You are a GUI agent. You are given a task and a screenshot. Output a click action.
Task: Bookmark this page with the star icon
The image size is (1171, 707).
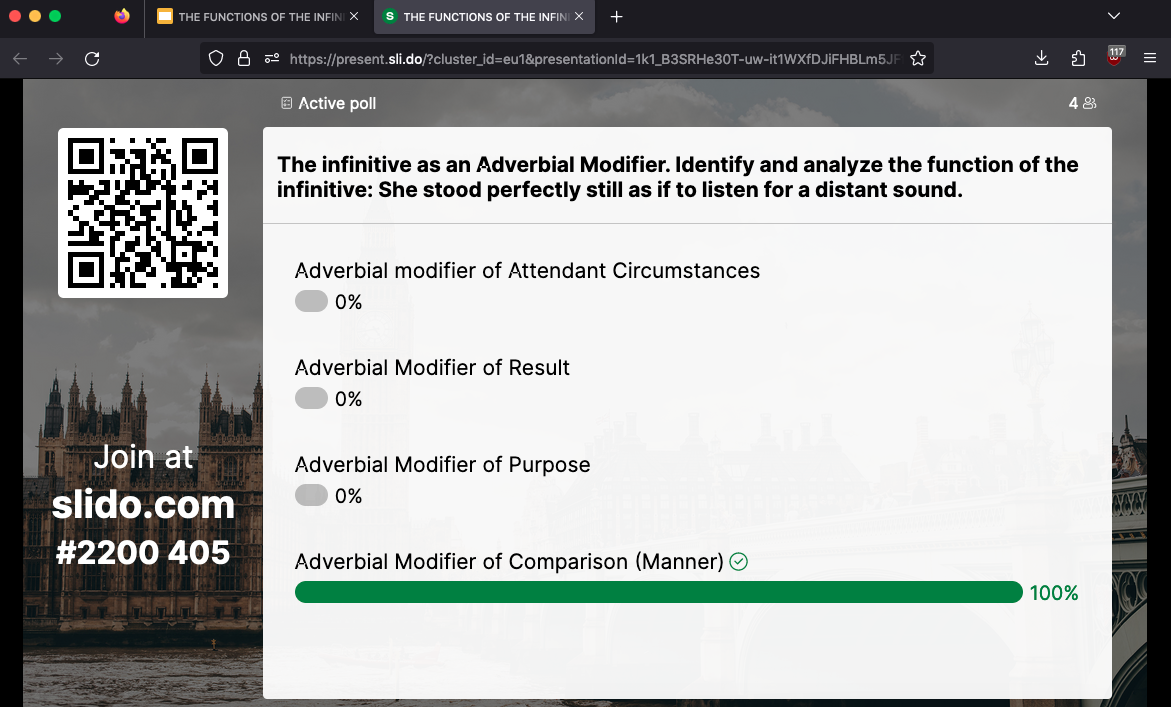(x=918, y=59)
